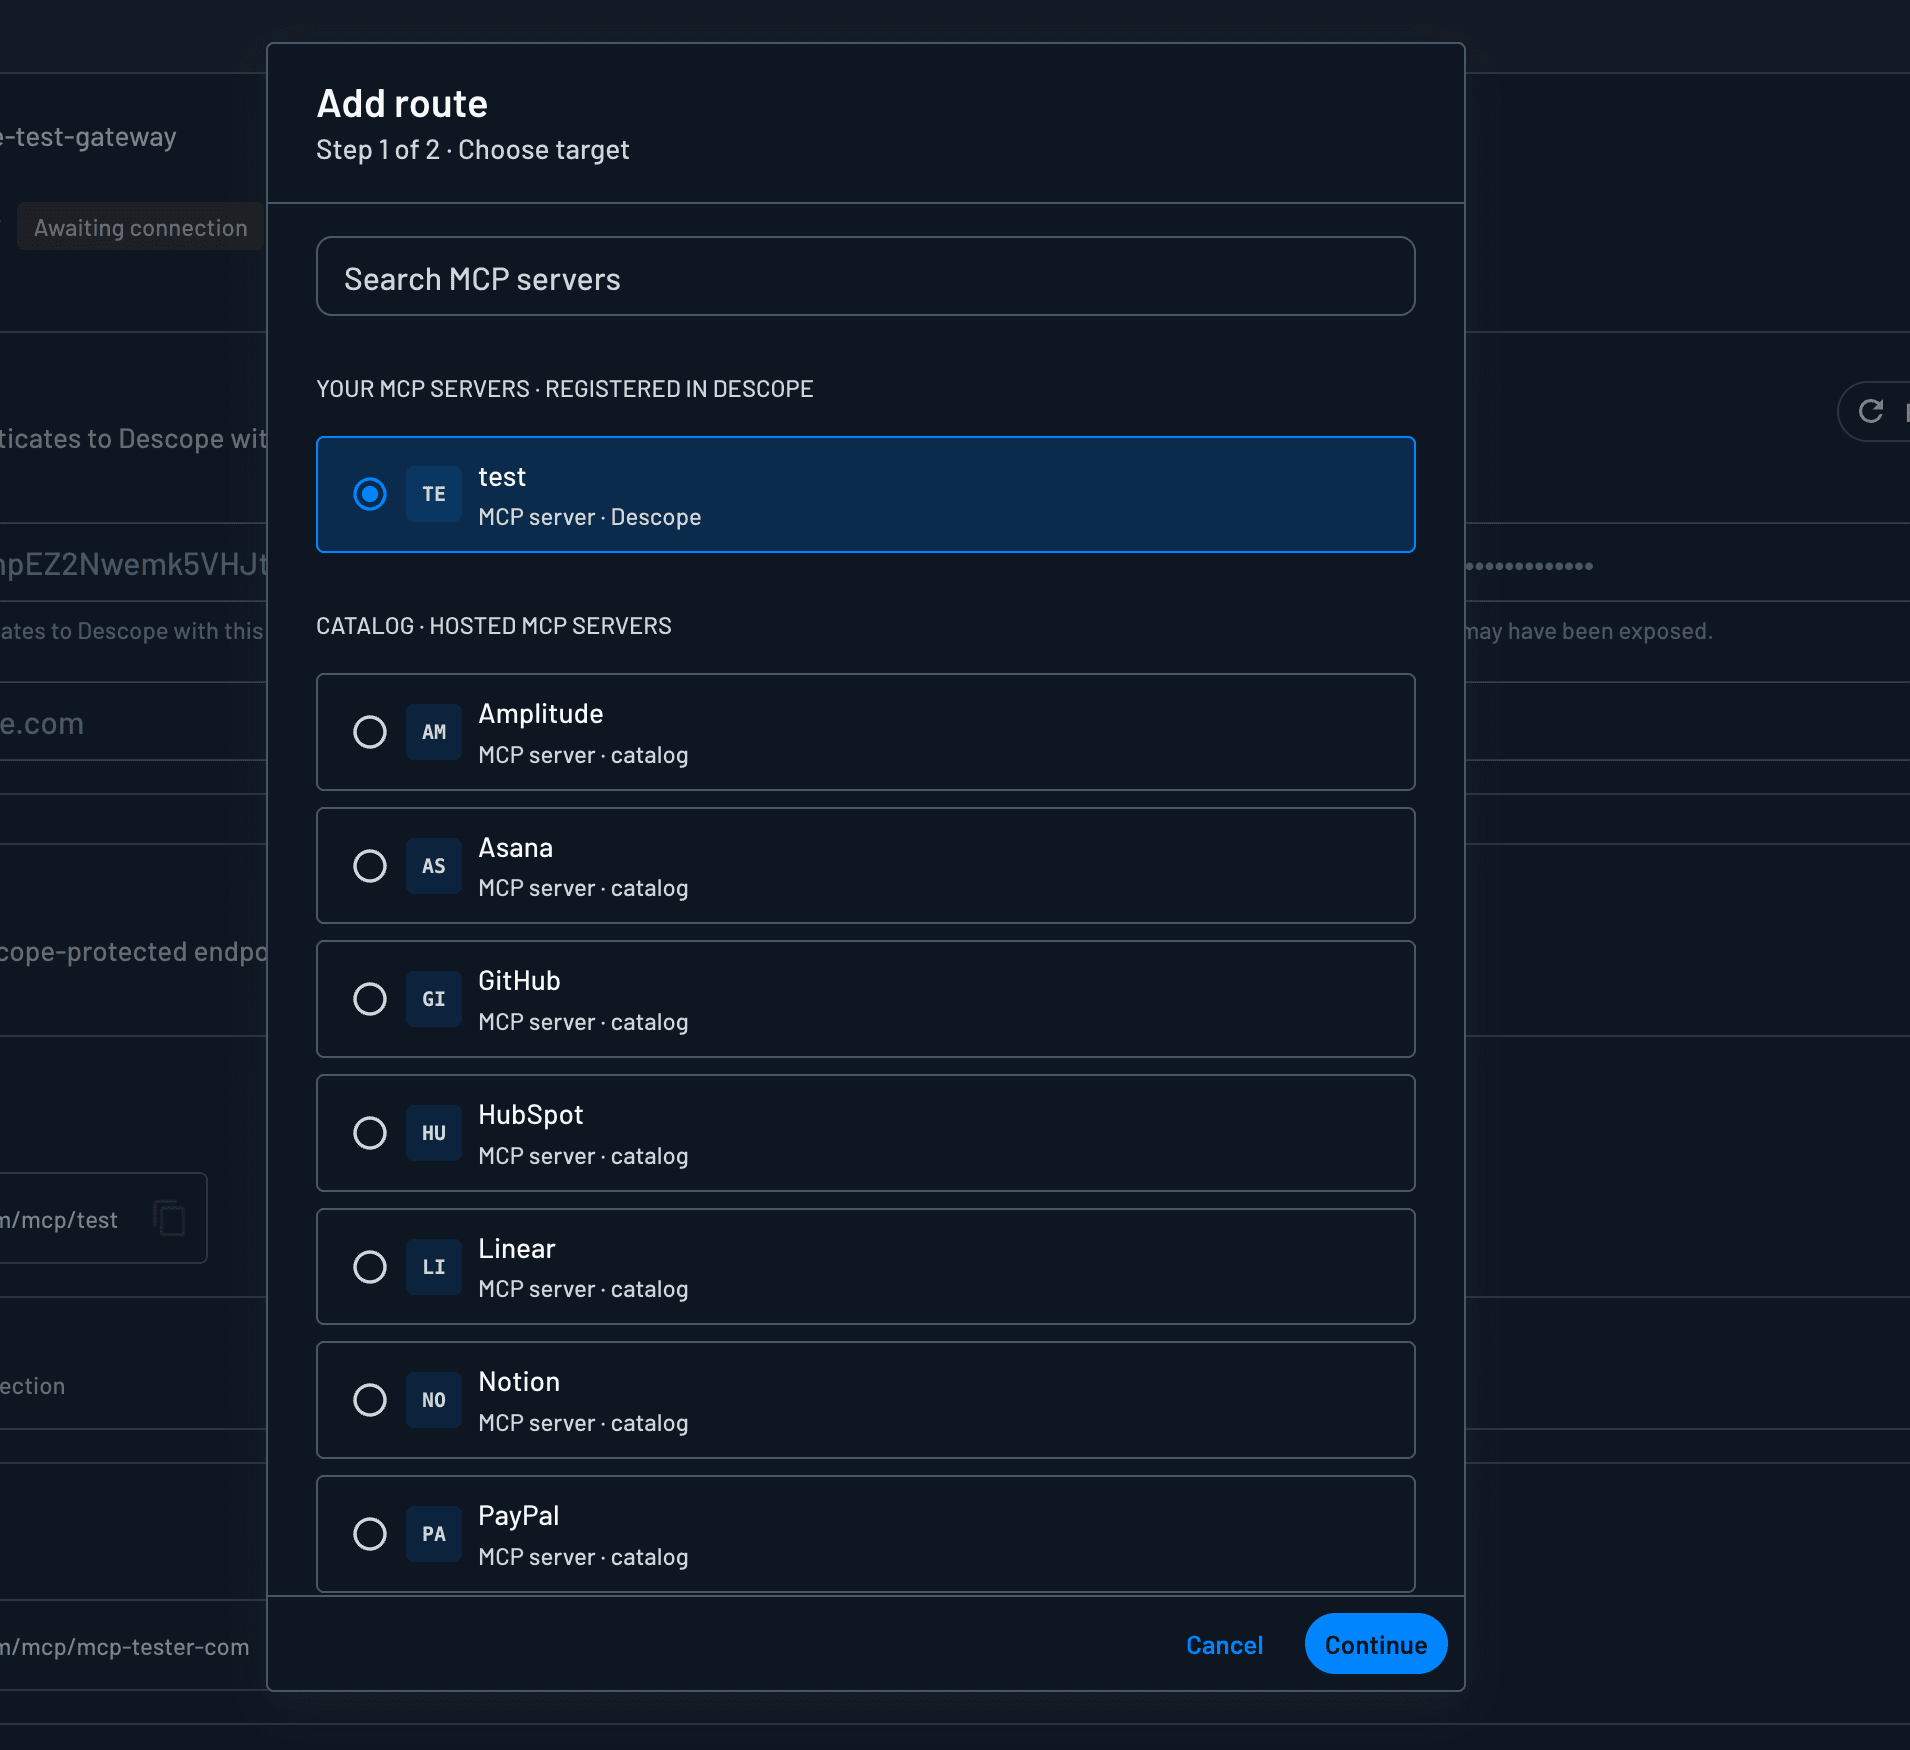Screen dimensions: 1910x1750
Task: Click the PA avatar icon for PayPal
Action: point(434,1534)
